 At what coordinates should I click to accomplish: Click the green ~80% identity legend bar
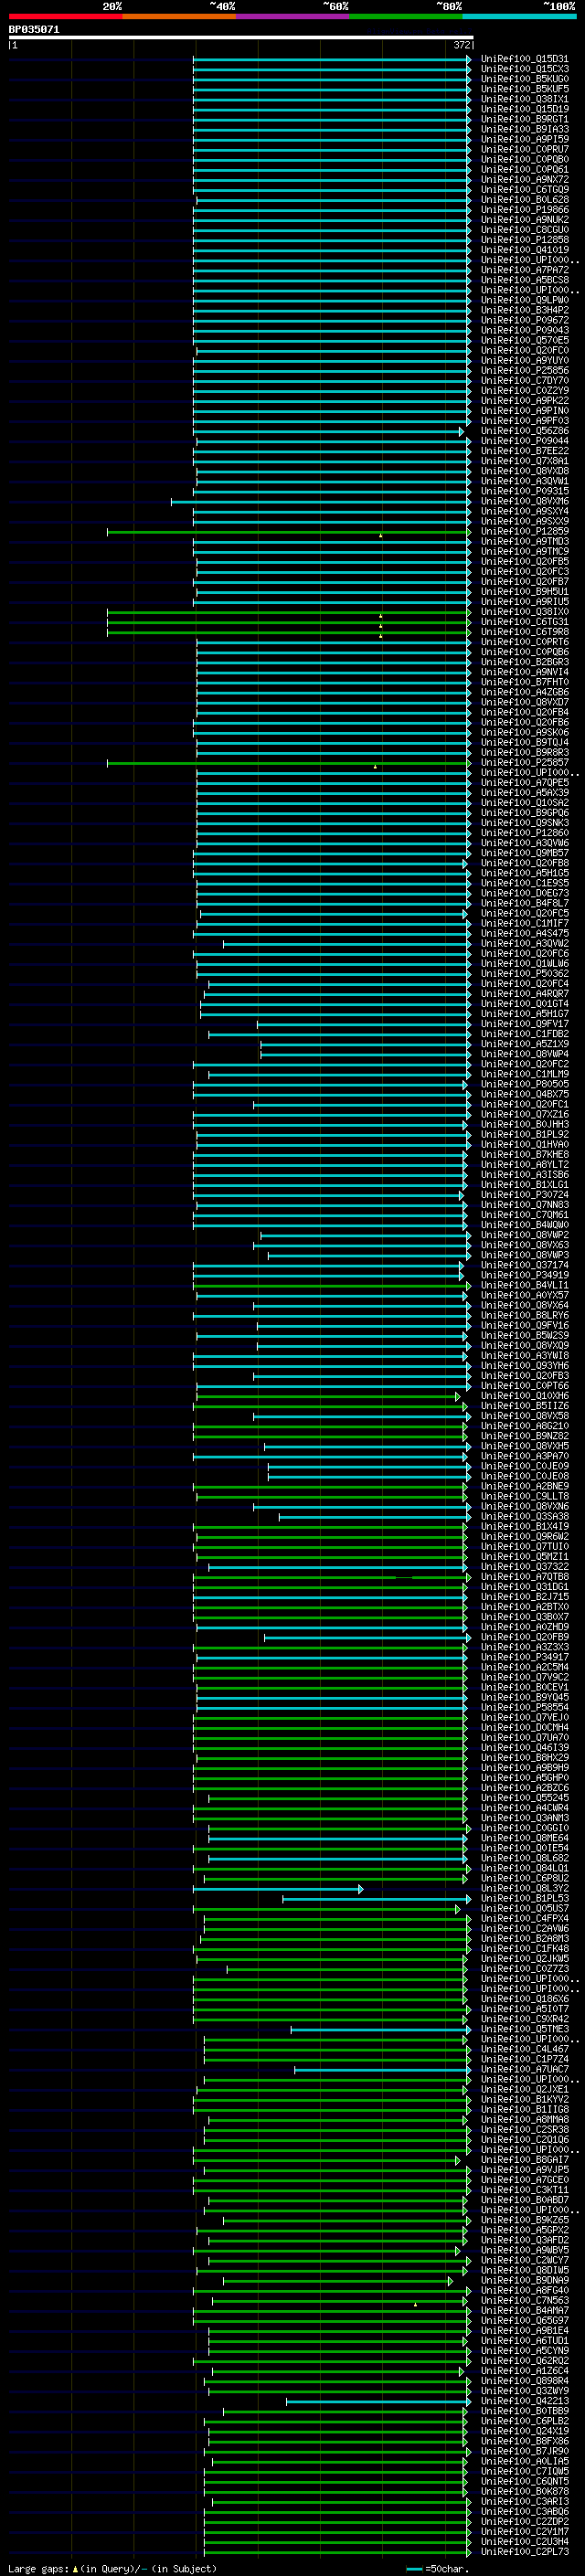point(406,16)
